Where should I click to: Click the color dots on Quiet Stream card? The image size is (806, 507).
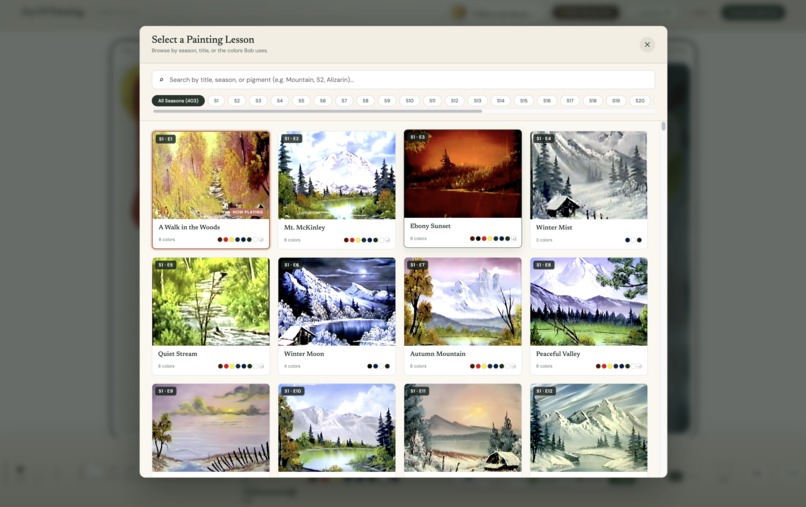click(241, 366)
